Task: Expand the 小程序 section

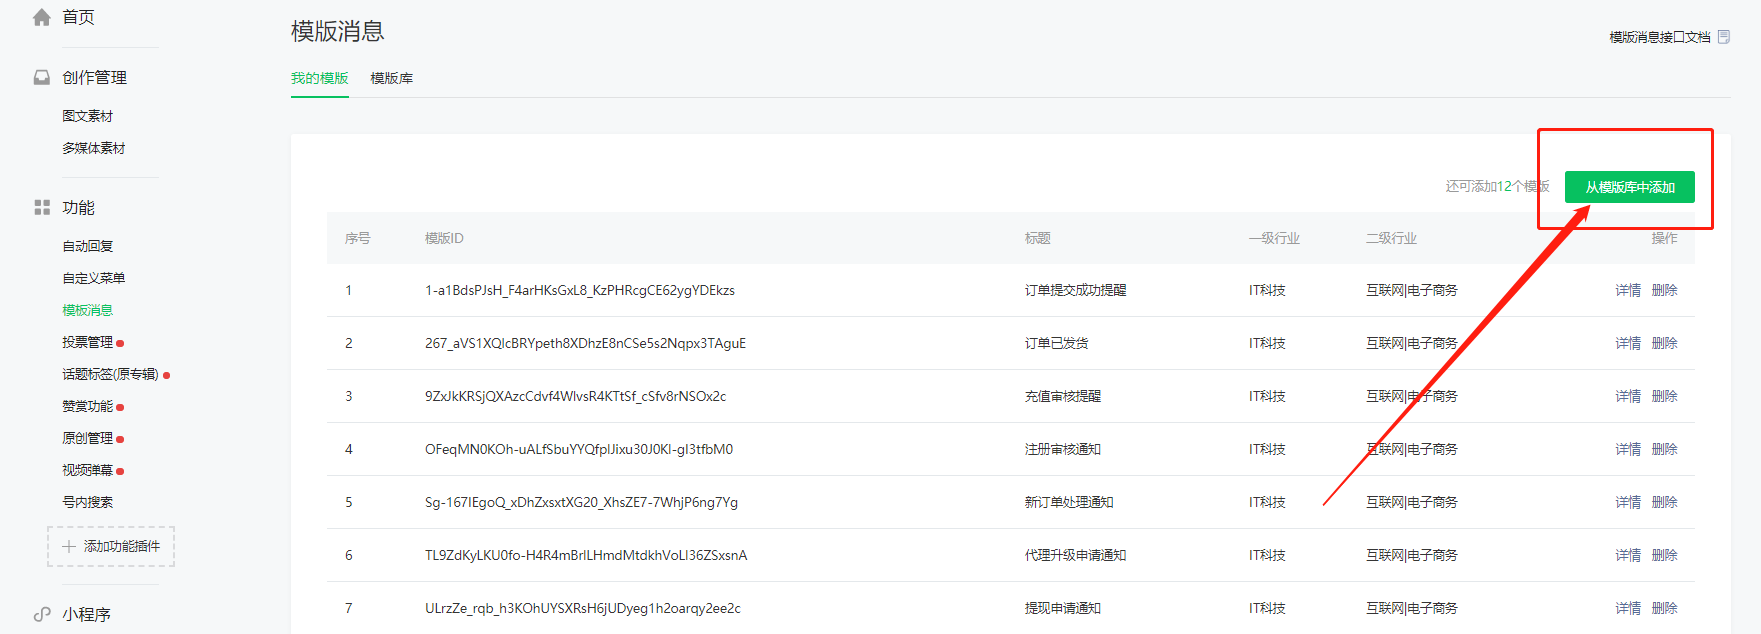Action: [x=86, y=614]
